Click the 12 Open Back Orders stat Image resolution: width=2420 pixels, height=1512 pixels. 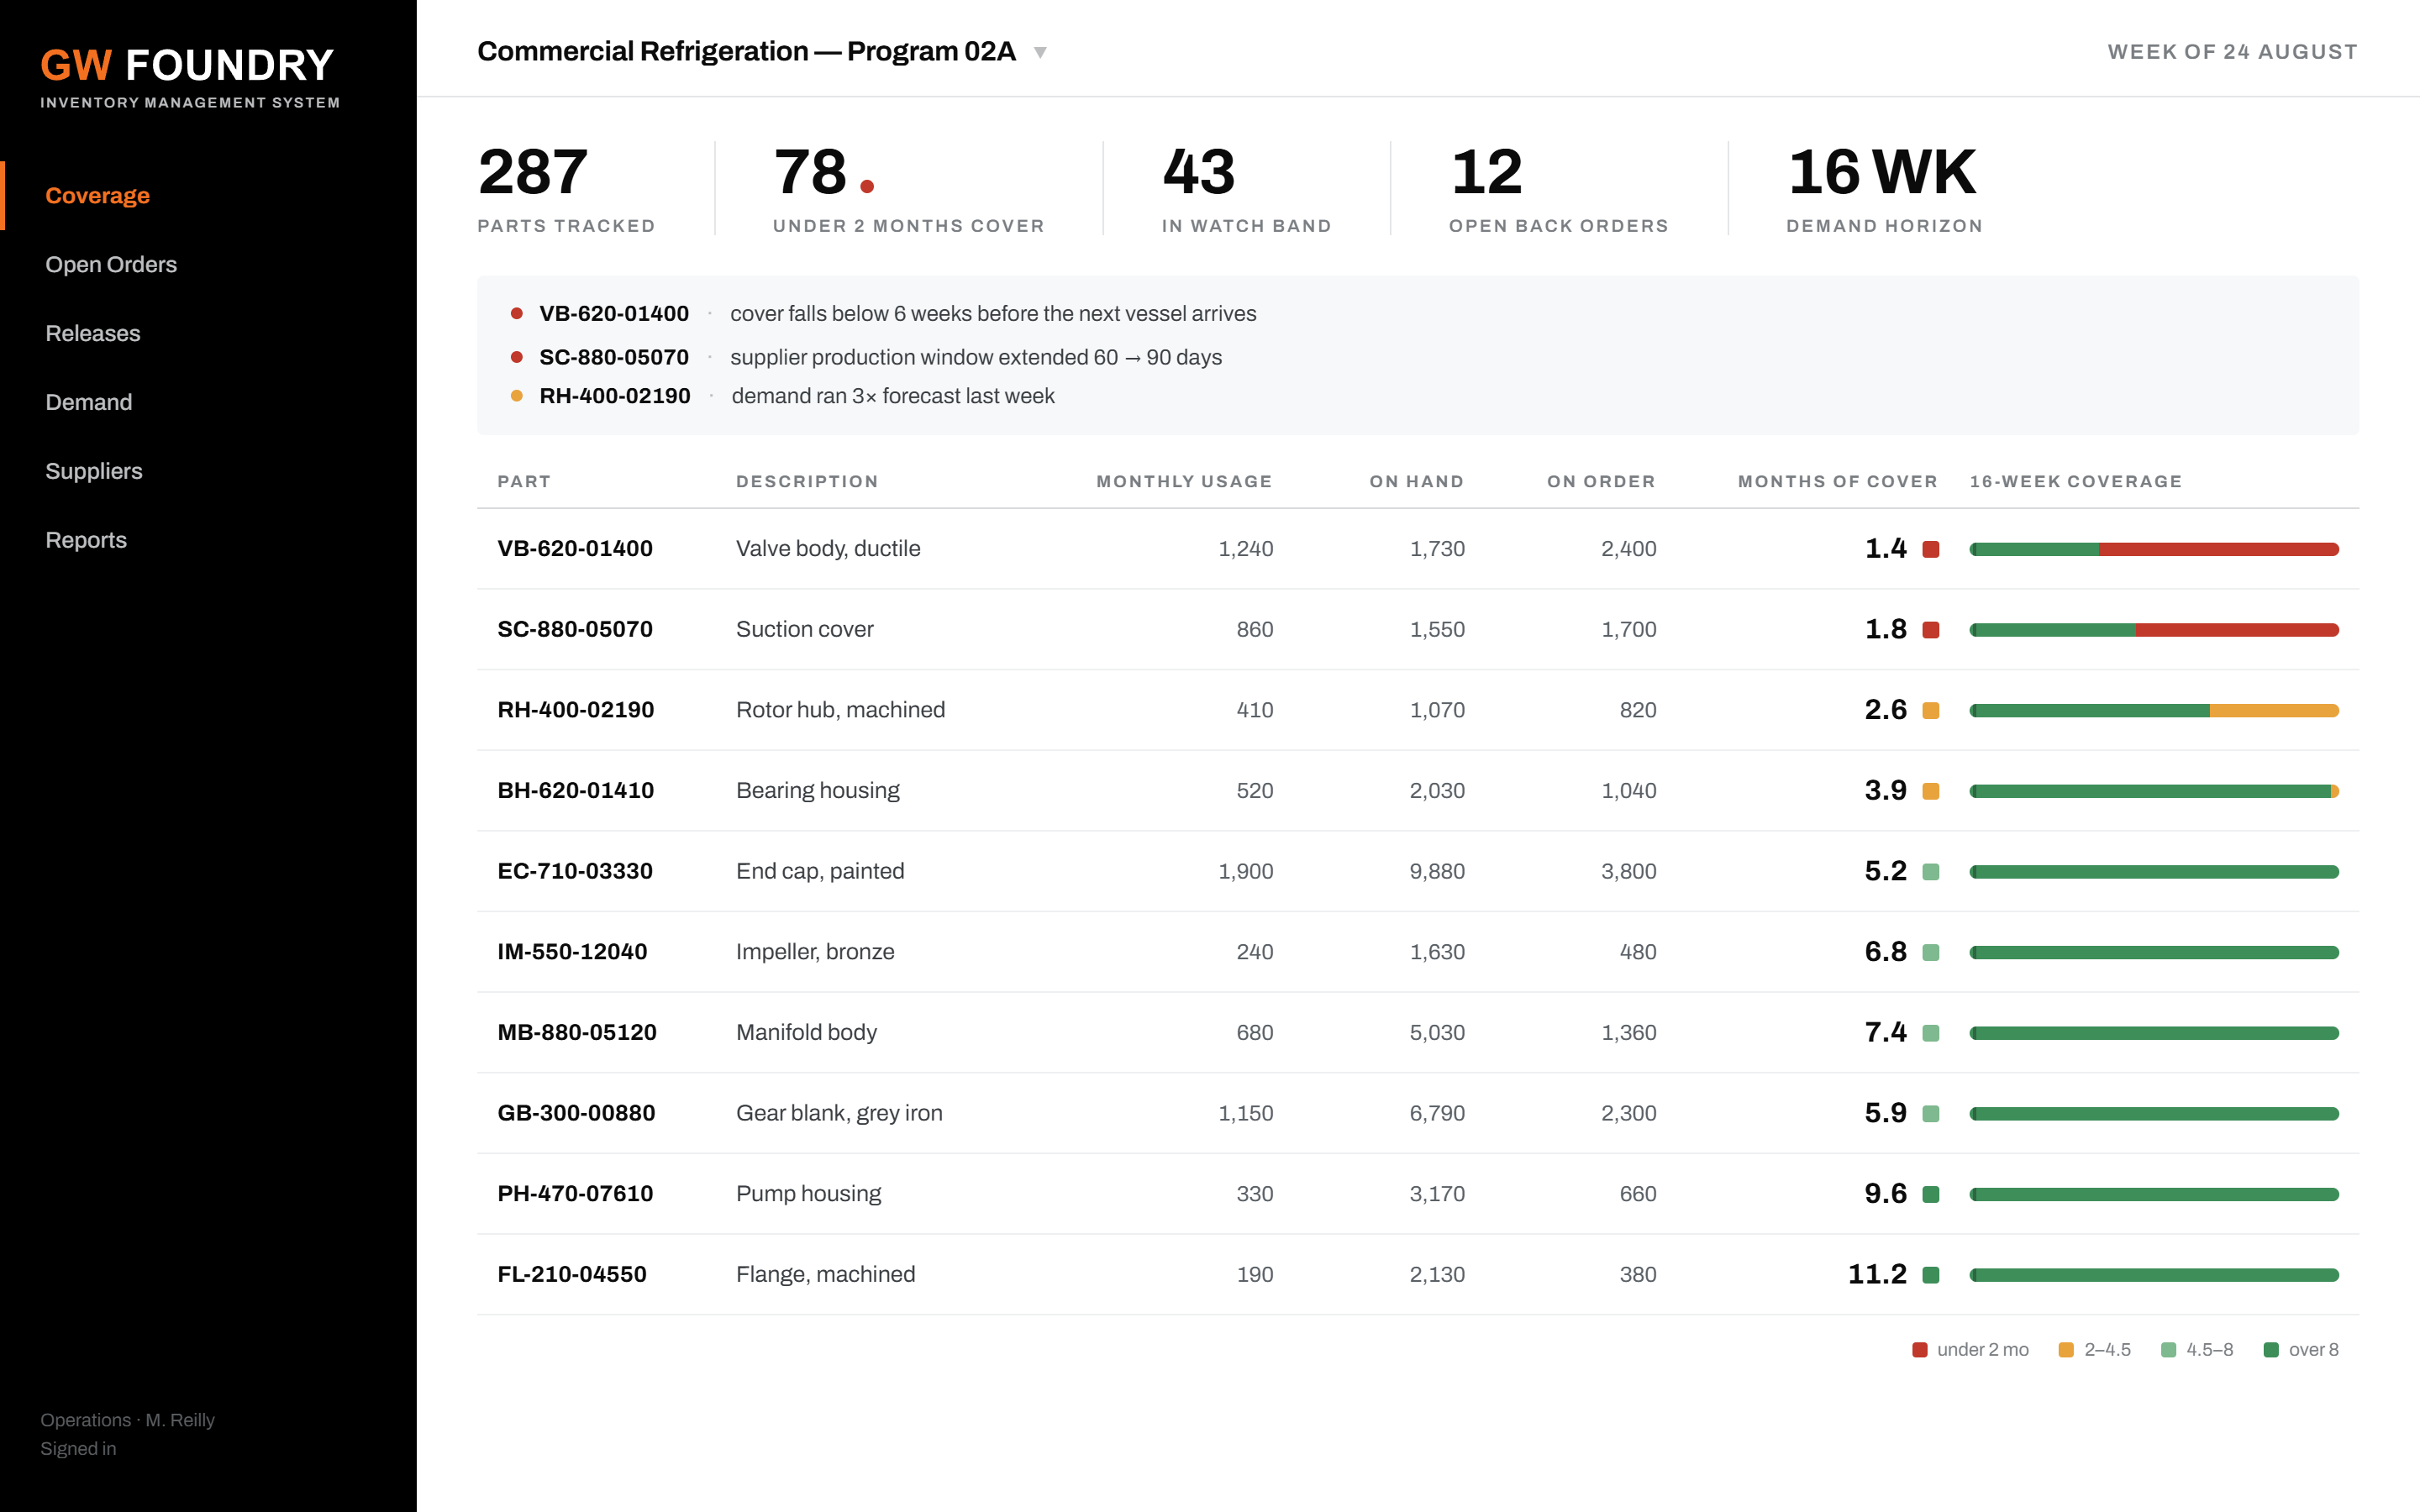(x=1558, y=189)
